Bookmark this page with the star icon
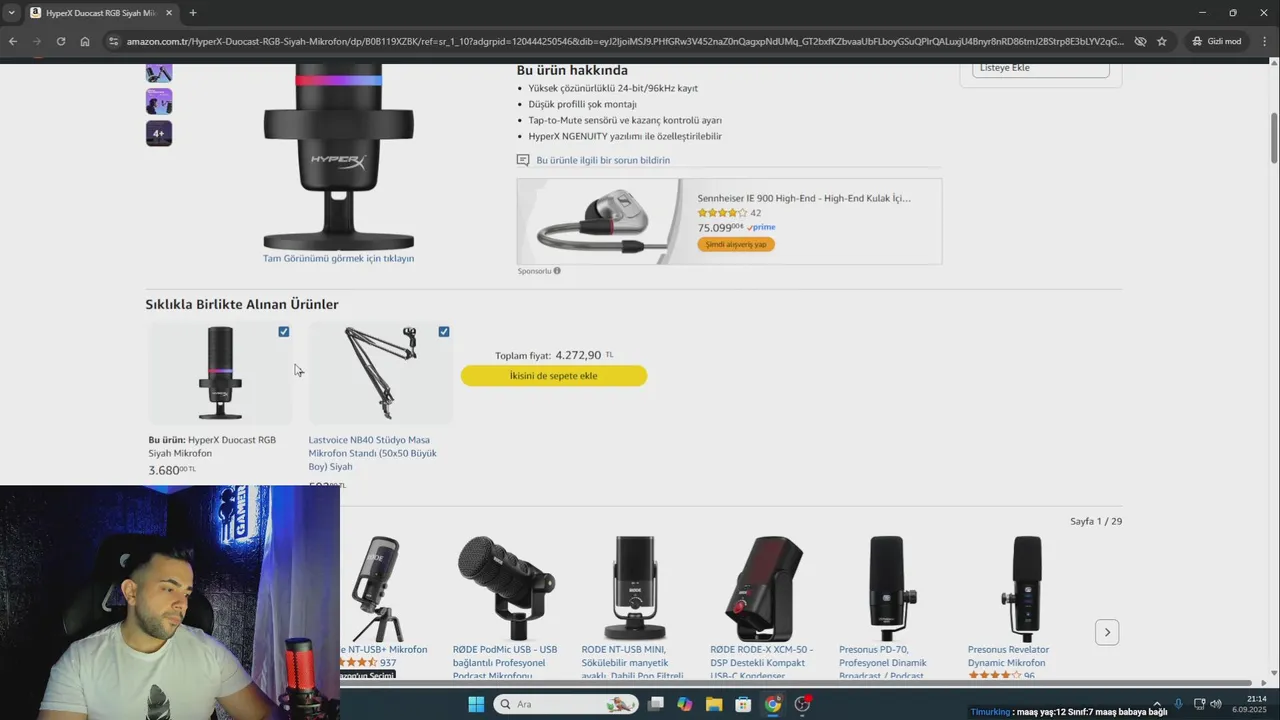This screenshot has height=720, width=1280. click(1162, 41)
